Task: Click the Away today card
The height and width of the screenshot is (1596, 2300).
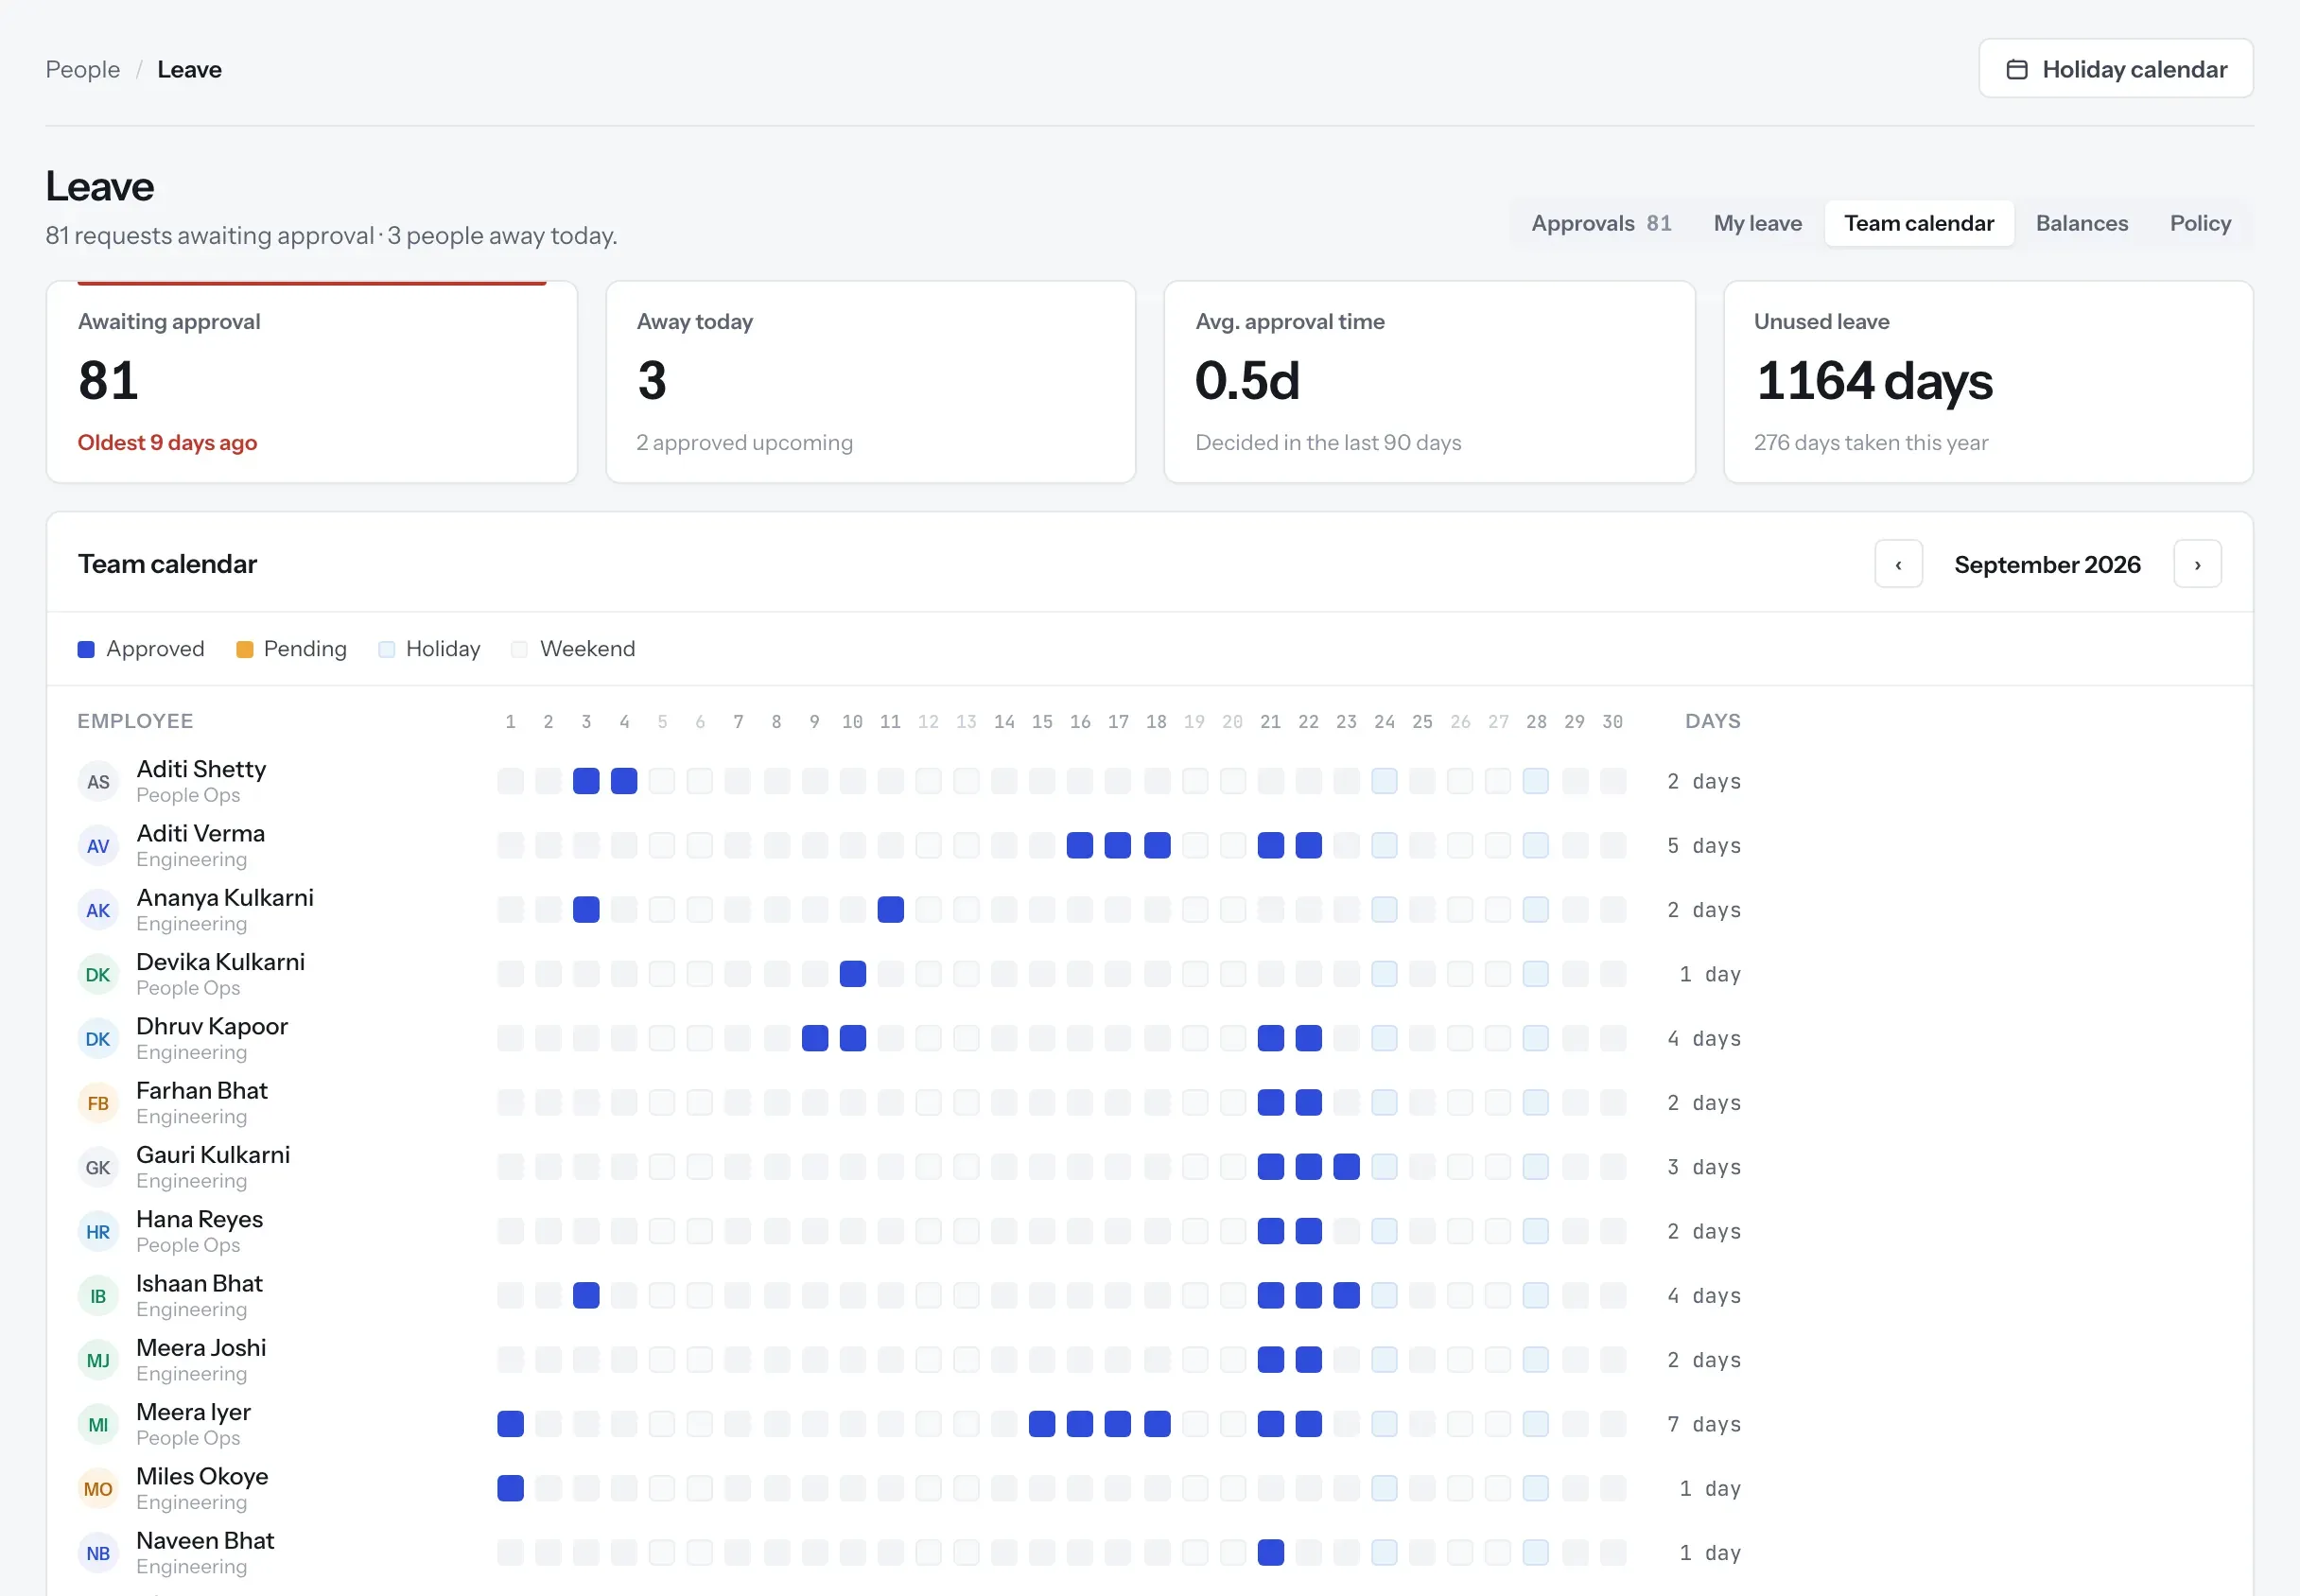Action: pyautogui.click(x=870, y=382)
